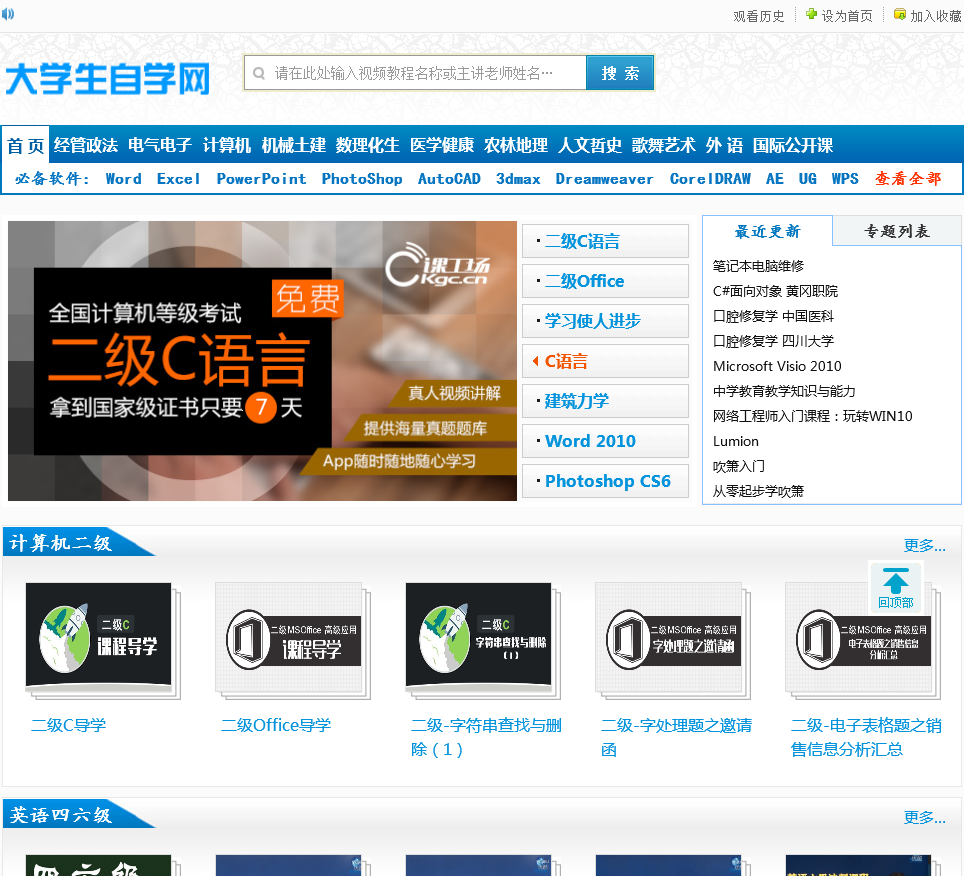Open Lumion entry
The width and height of the screenshot is (964, 876).
click(x=736, y=441)
